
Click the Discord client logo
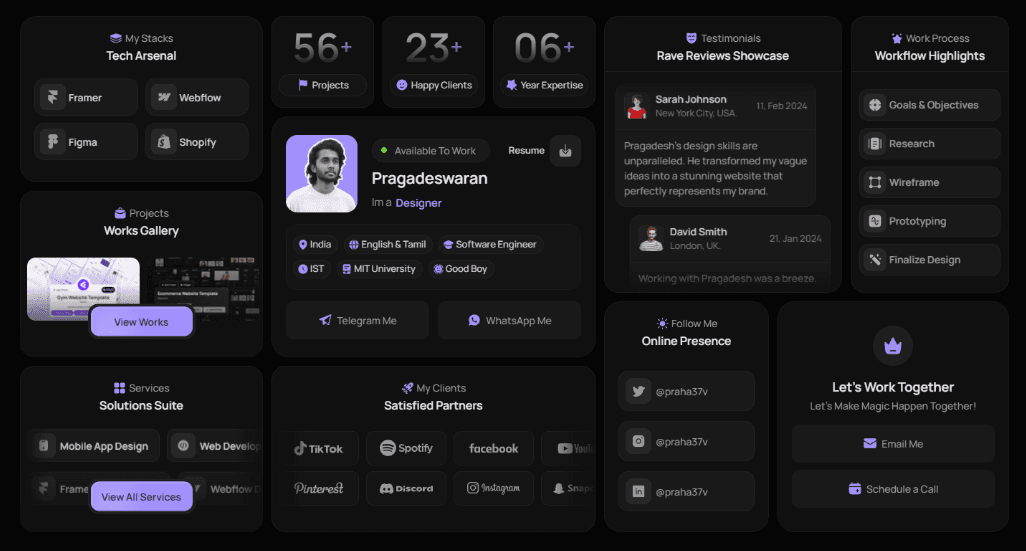click(406, 488)
